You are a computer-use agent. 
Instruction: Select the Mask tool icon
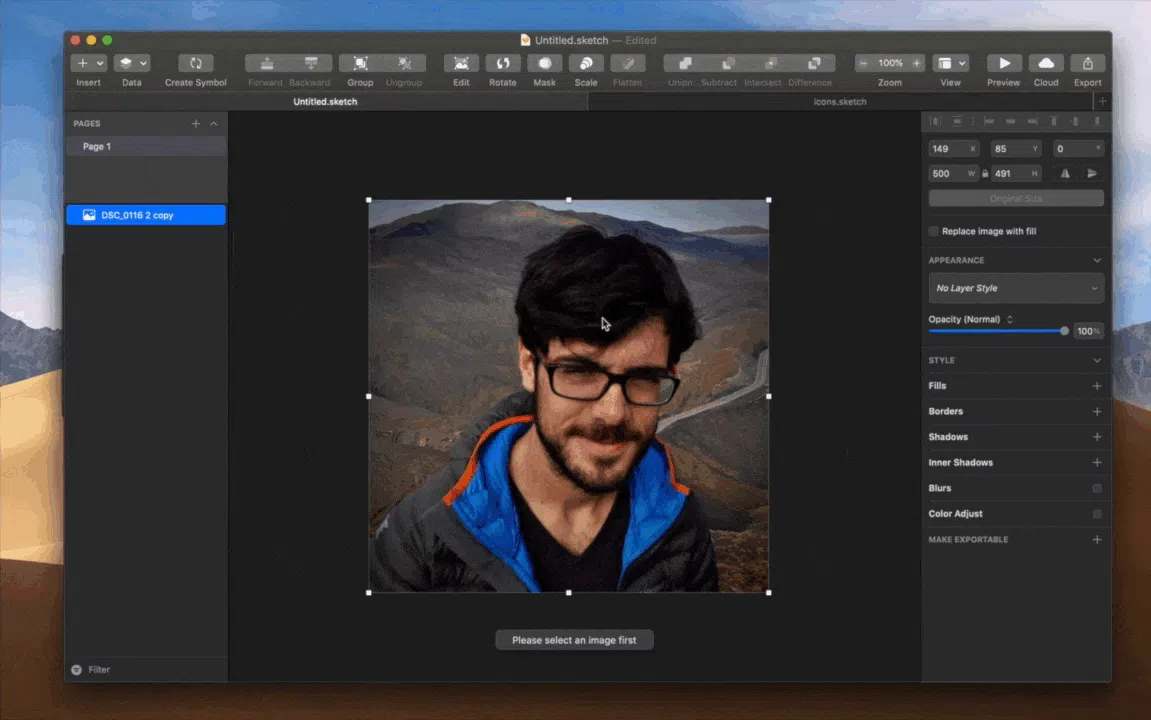pos(545,64)
